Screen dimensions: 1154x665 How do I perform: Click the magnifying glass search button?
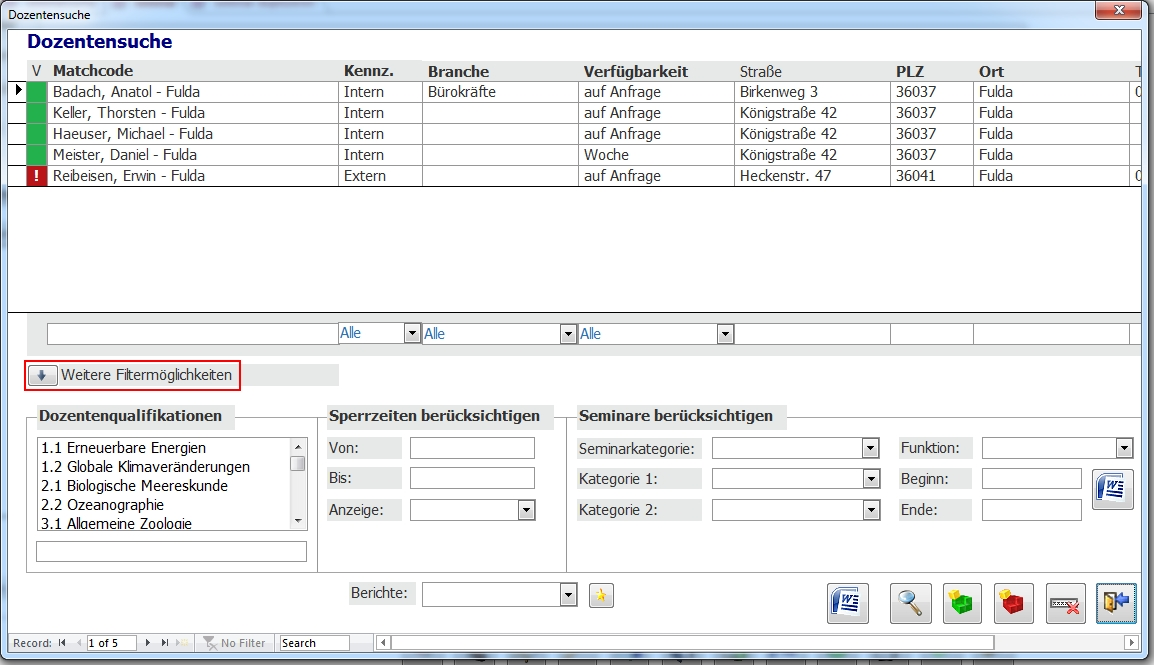point(910,604)
